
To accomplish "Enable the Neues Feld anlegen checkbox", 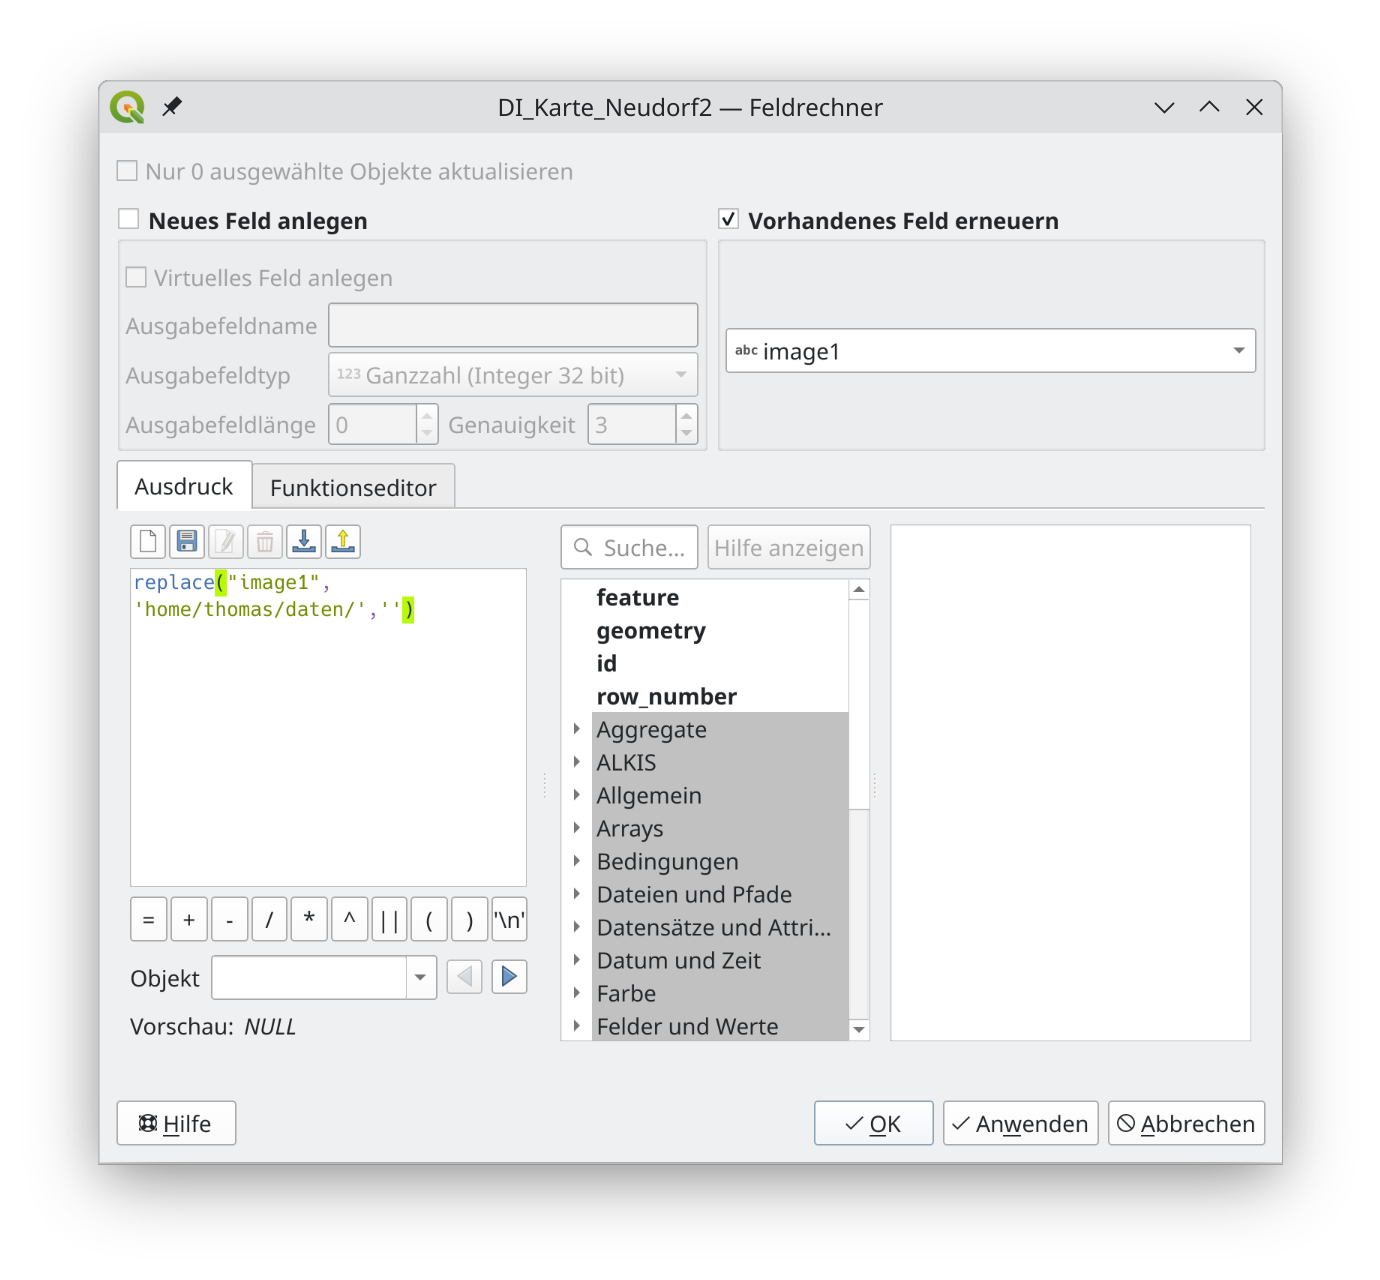I will (129, 220).
